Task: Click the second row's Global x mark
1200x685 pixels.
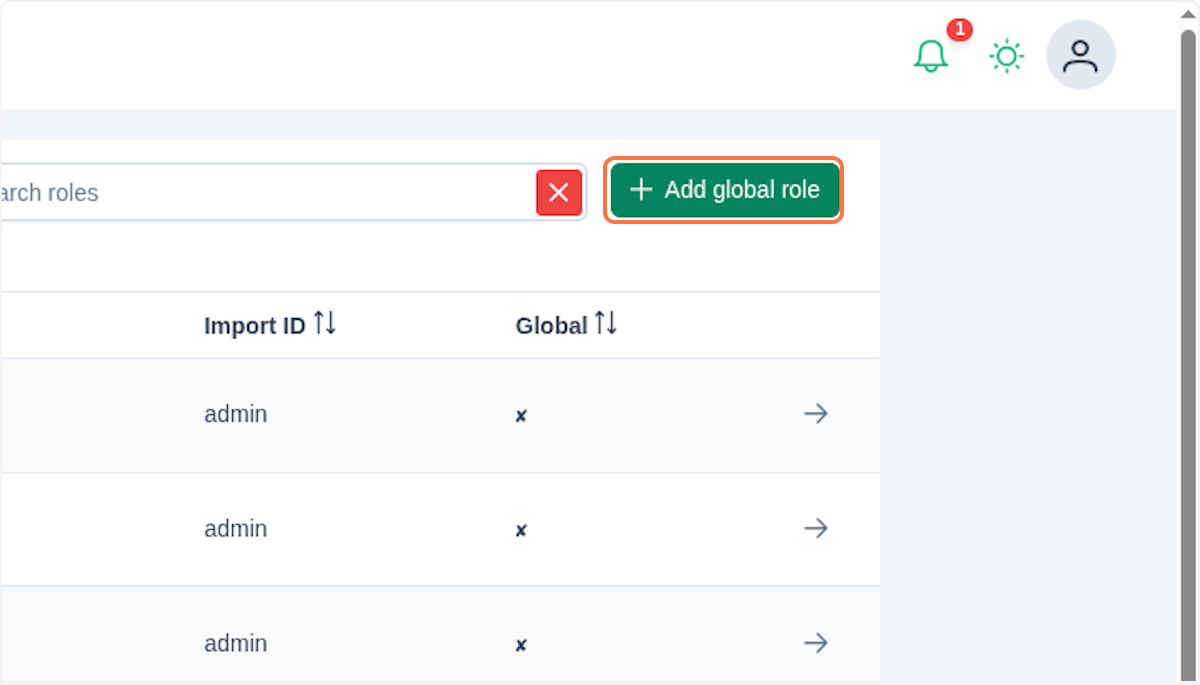Action: (x=521, y=530)
